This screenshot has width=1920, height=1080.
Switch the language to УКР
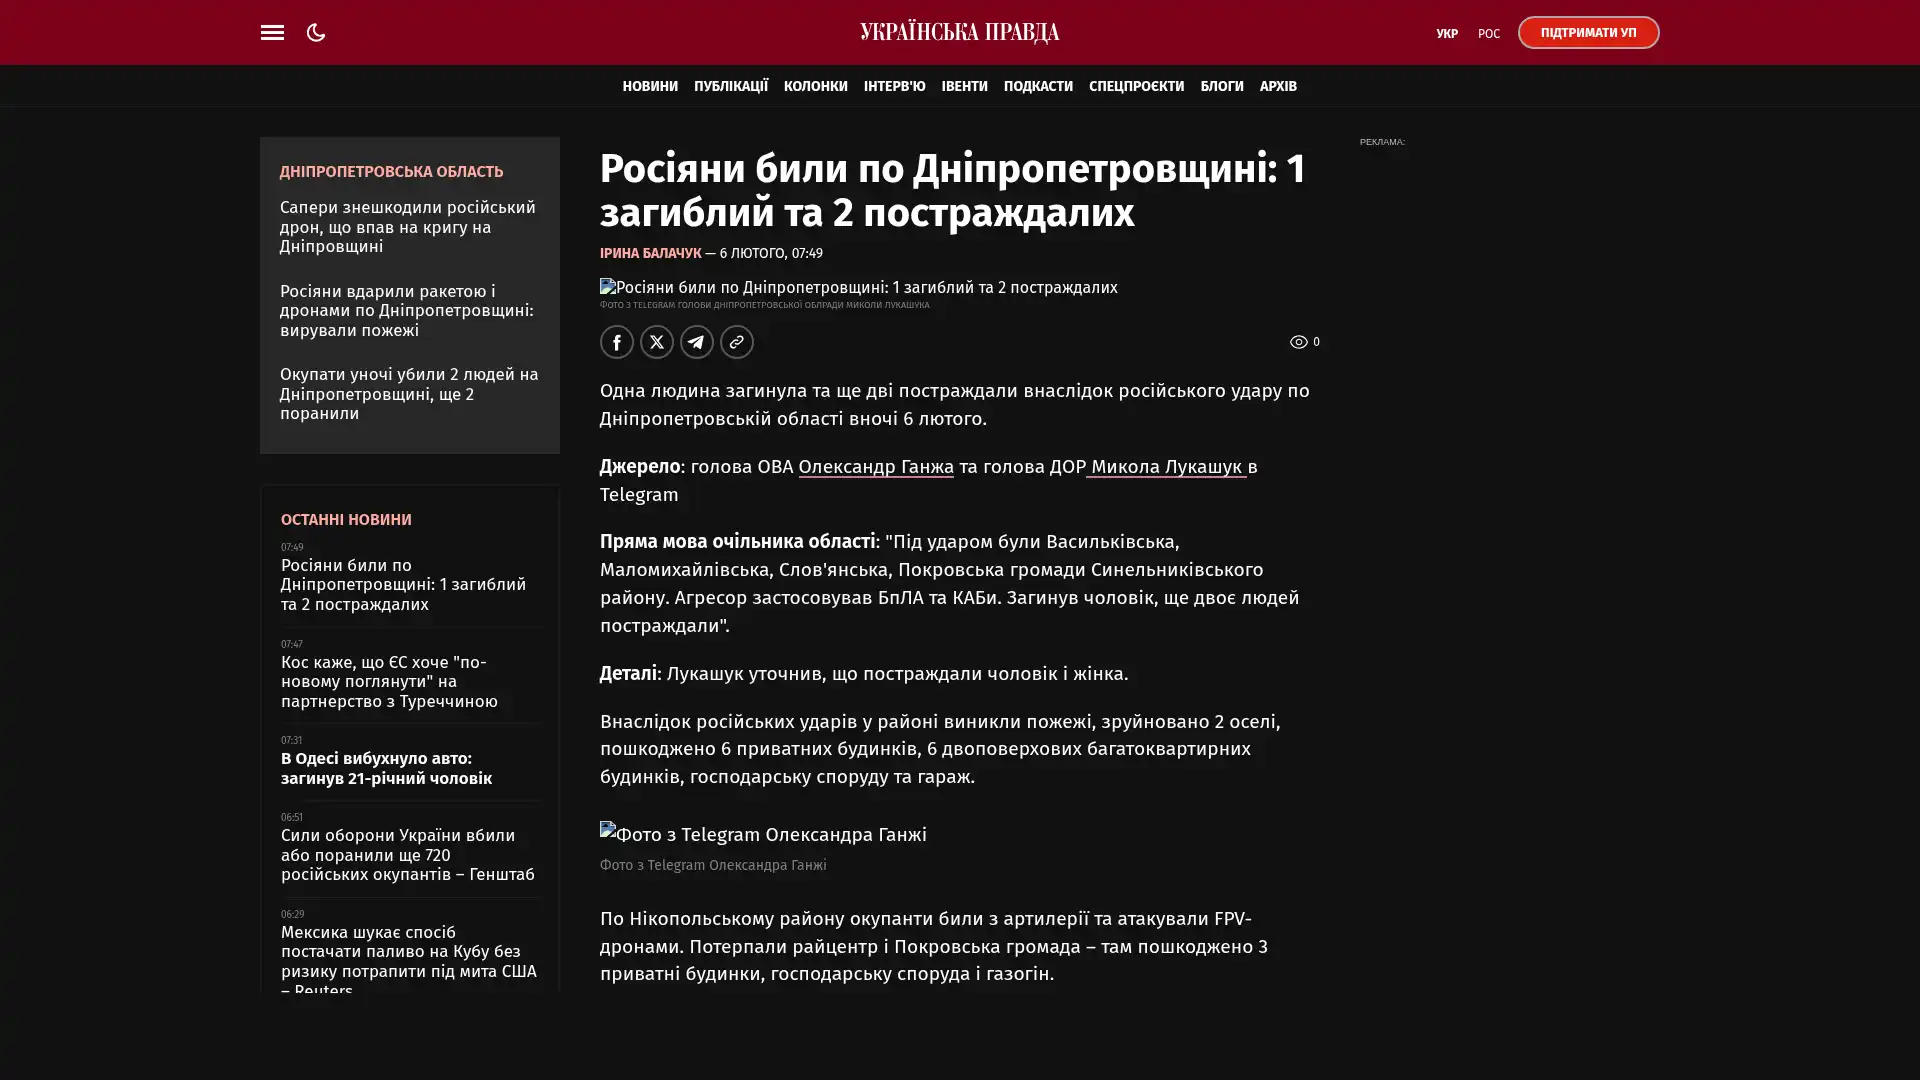coord(1446,34)
